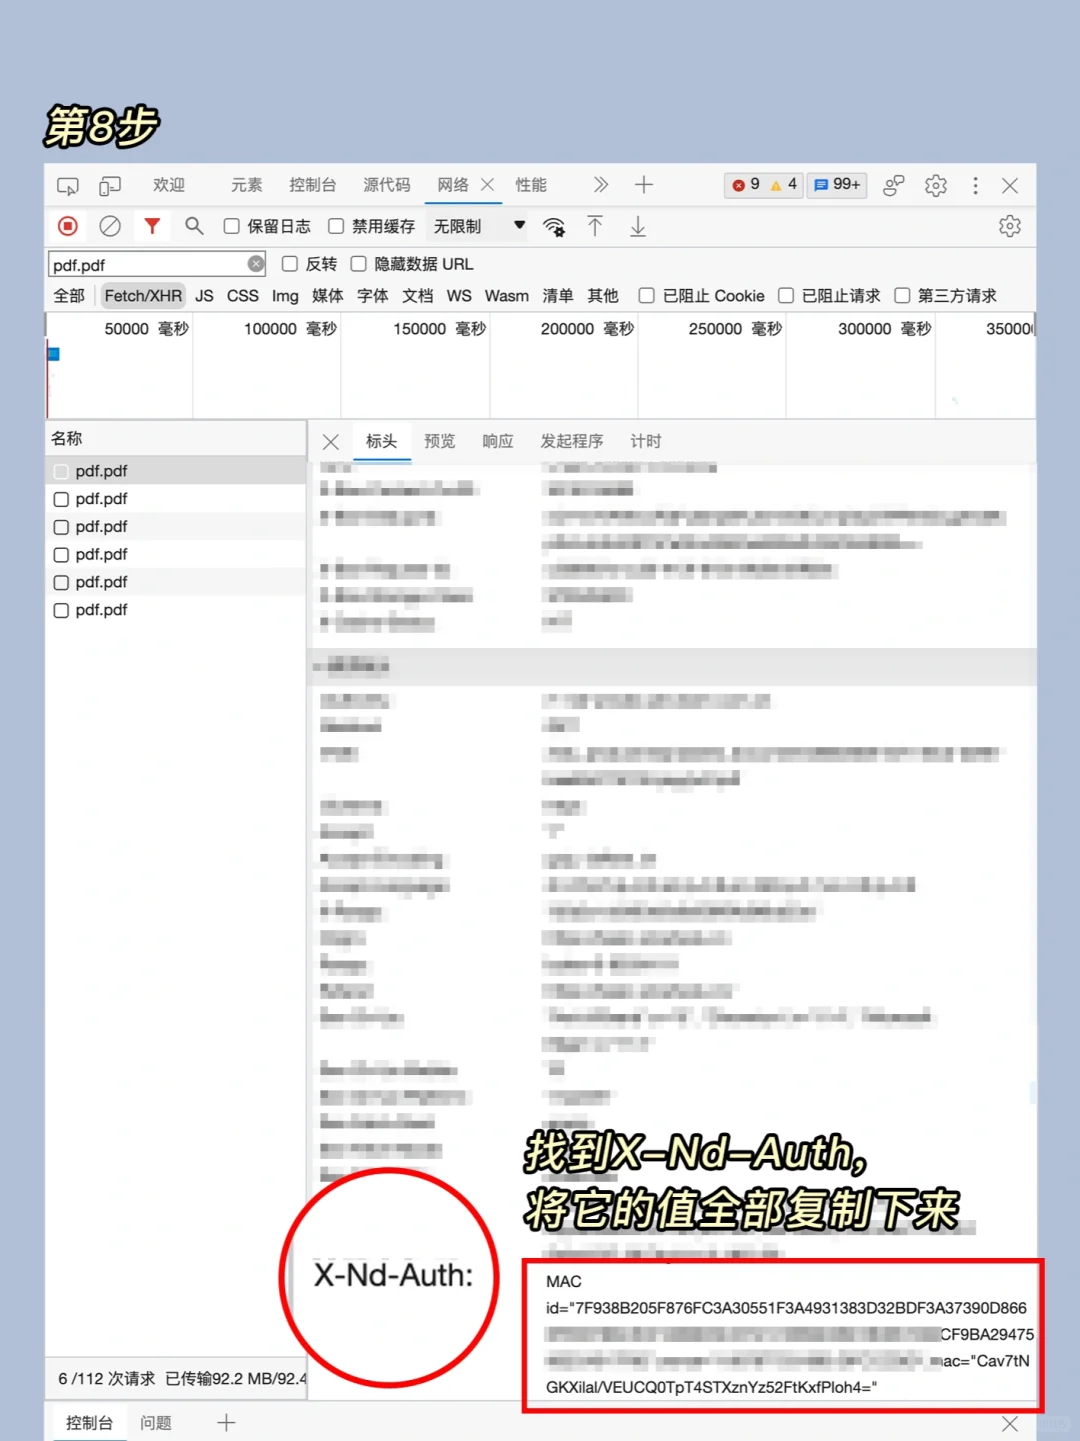Viewport: 1080px width, 1441px height.
Task: Open the 预览 details tab
Action: tap(440, 441)
